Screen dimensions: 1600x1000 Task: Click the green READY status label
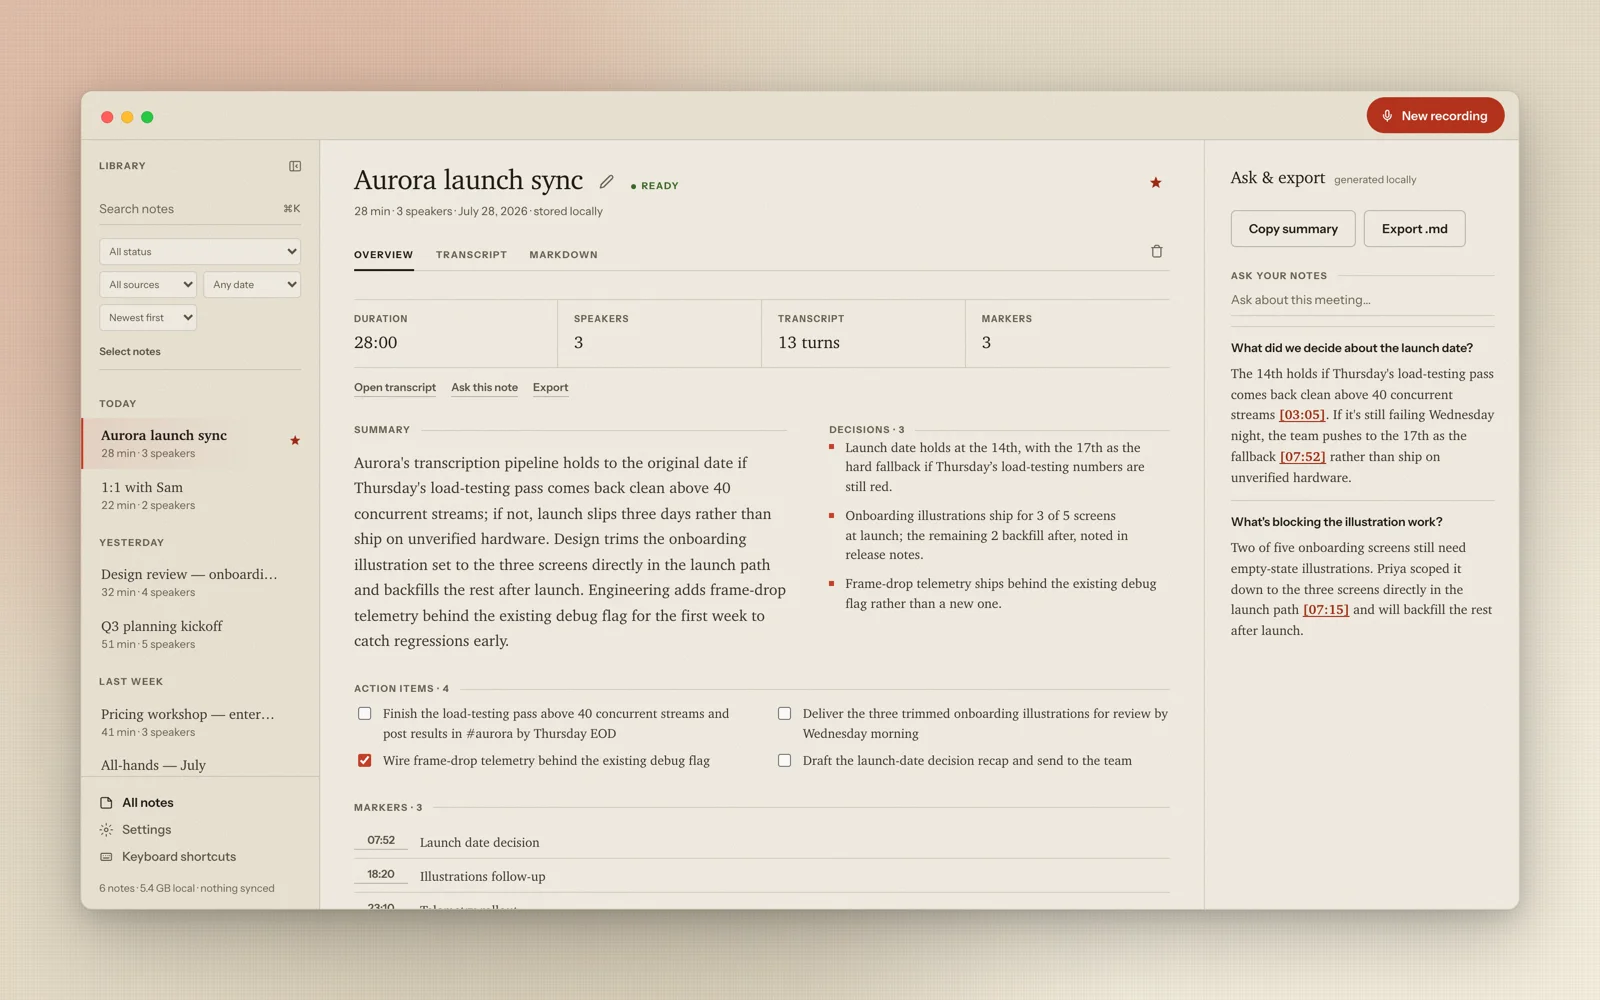(655, 186)
